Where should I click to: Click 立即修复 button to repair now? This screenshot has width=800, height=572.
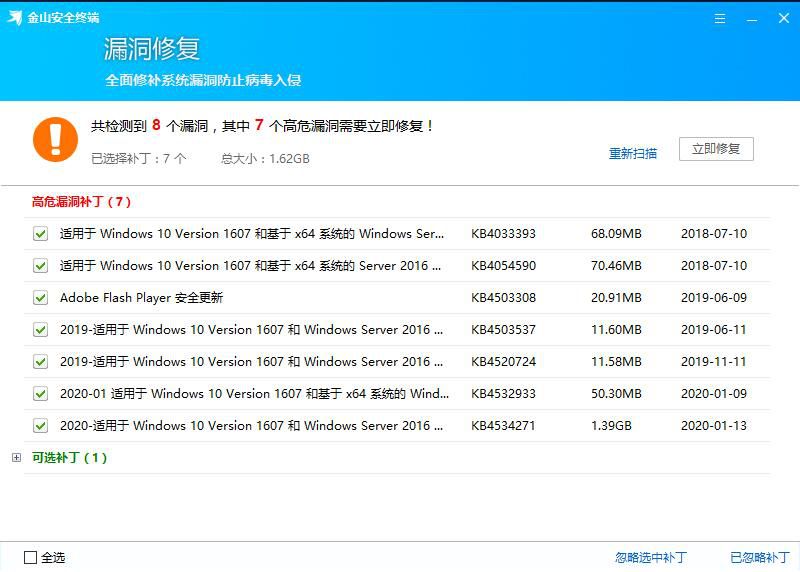[x=716, y=149]
